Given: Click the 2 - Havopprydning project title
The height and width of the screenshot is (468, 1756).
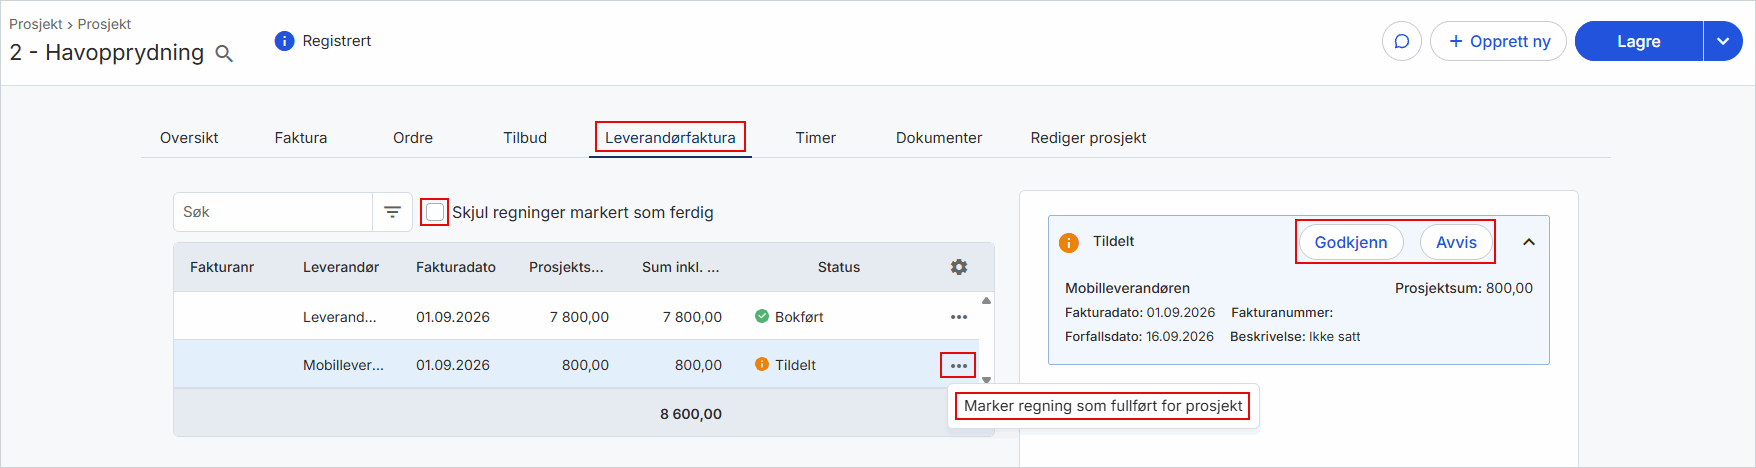Looking at the screenshot, I should pos(107,53).
